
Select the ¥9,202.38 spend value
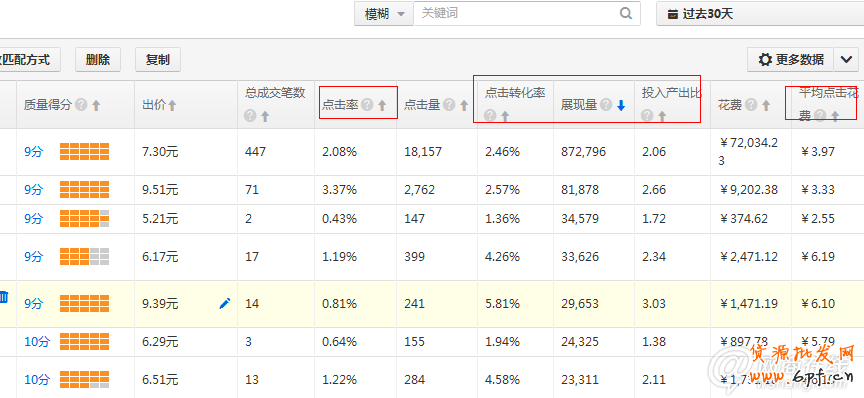click(x=749, y=190)
